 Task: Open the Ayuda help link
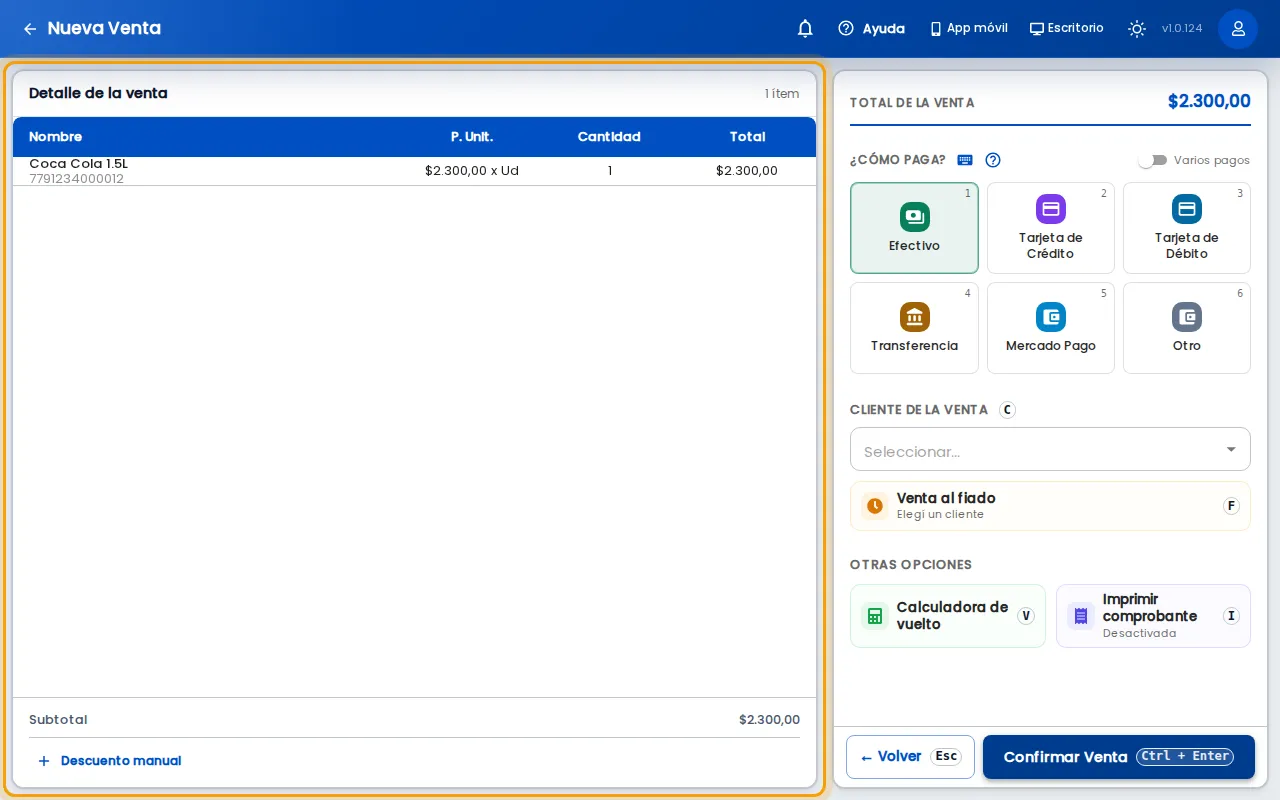(x=871, y=29)
